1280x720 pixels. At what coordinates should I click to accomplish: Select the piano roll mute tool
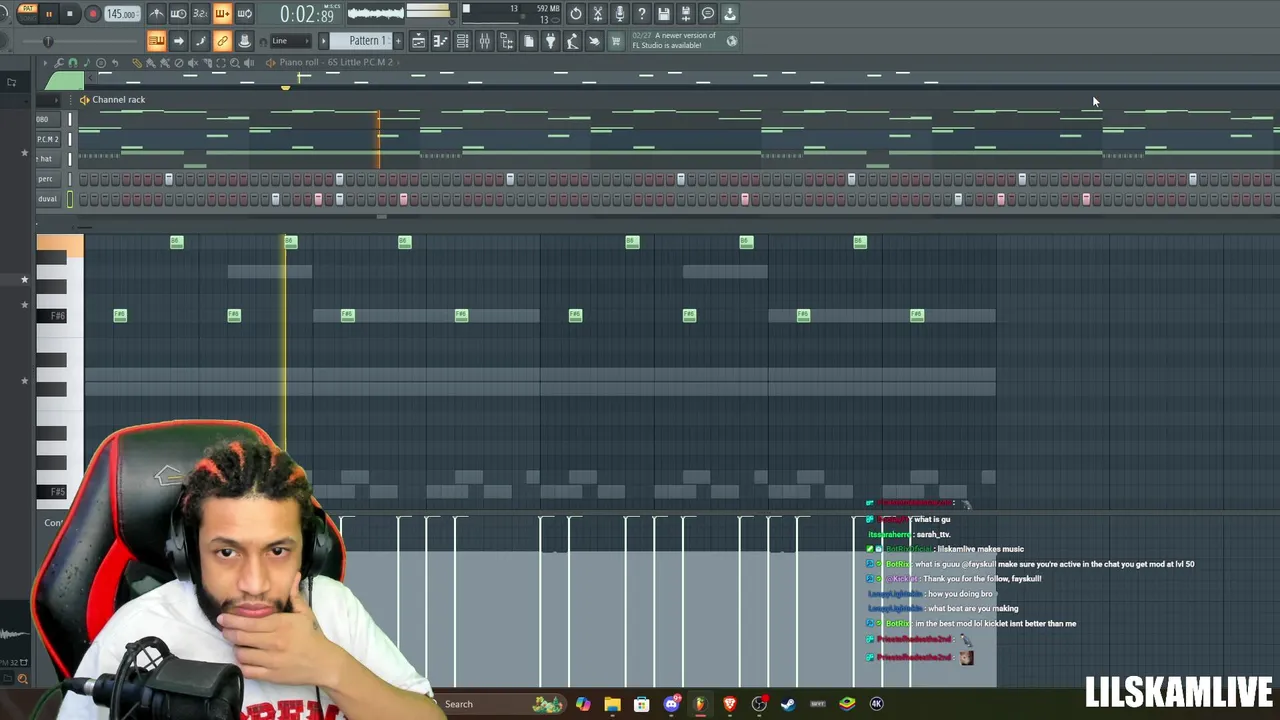(193, 63)
